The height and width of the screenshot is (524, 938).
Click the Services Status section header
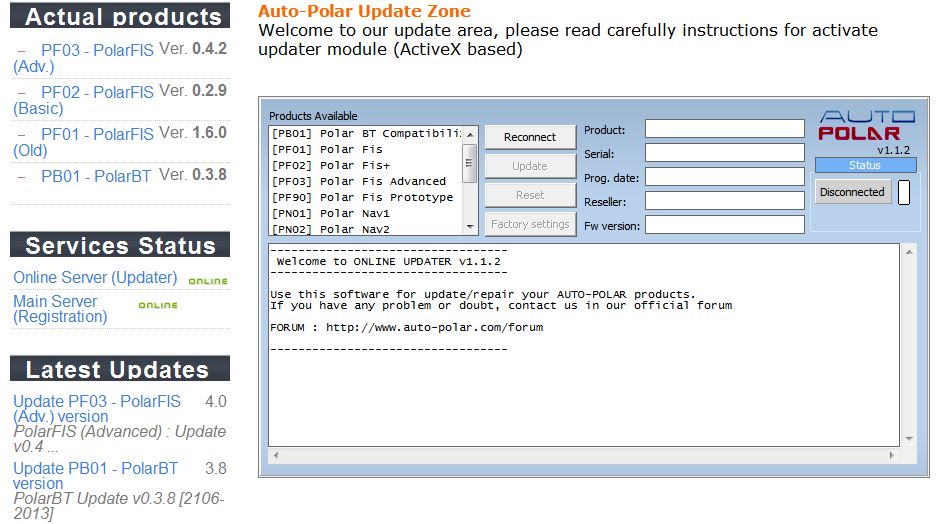point(120,245)
